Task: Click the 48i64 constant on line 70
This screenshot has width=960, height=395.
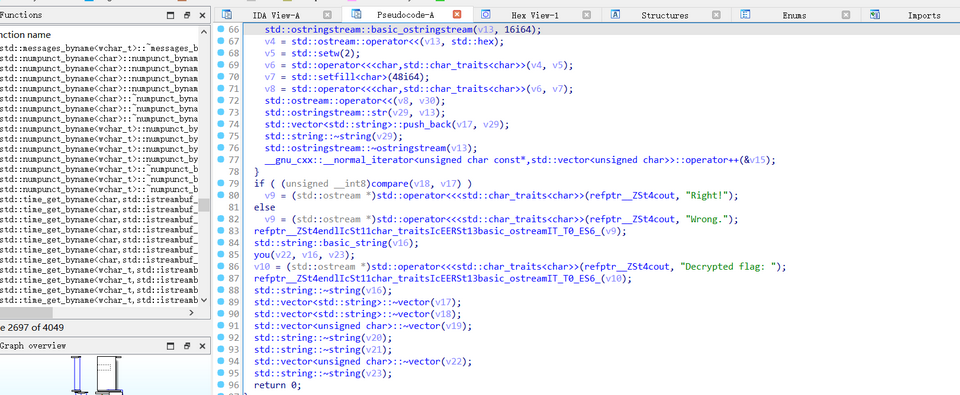Action: tap(409, 77)
